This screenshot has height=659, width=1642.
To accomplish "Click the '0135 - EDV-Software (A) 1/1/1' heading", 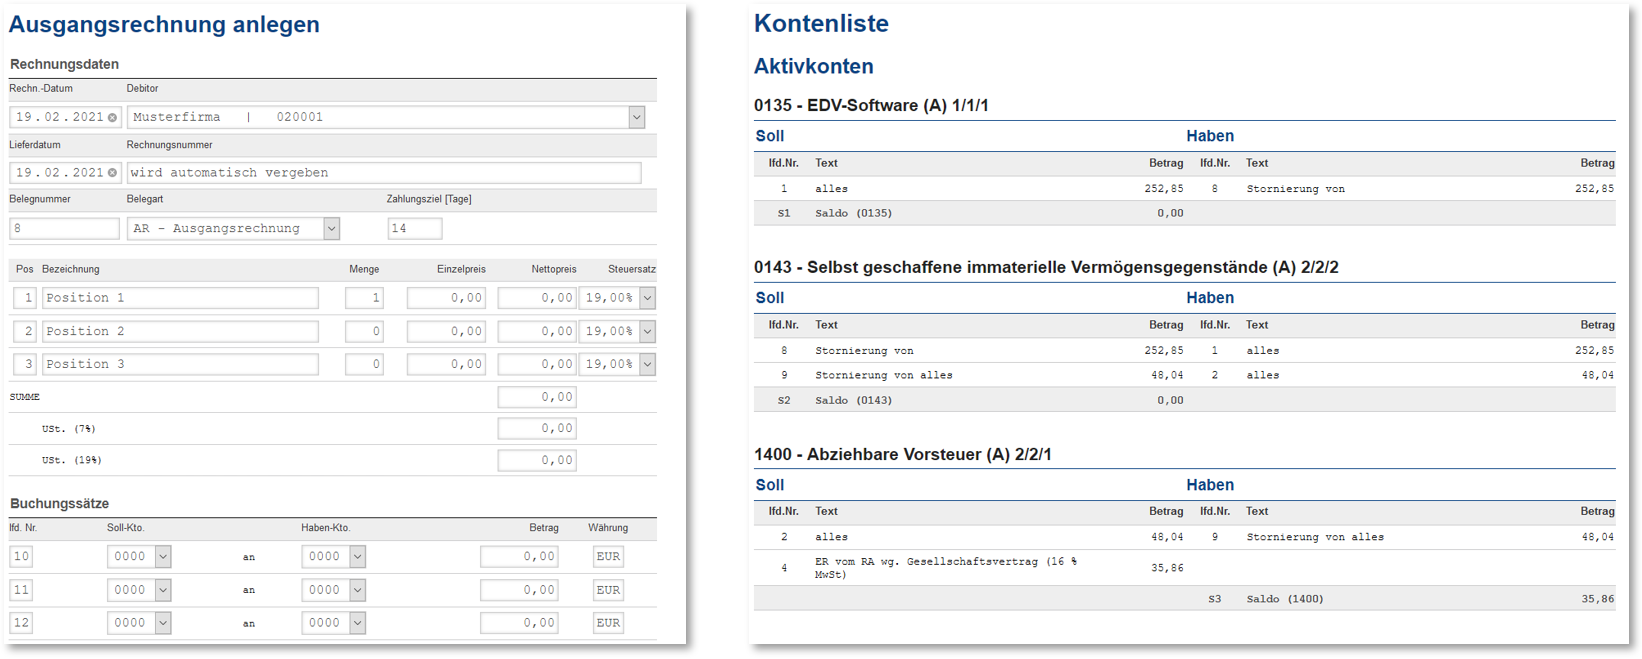I will click(871, 105).
